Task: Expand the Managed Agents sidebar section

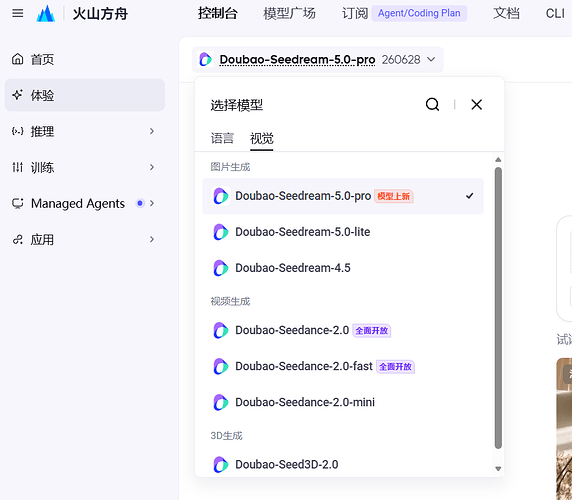Action: coord(152,203)
